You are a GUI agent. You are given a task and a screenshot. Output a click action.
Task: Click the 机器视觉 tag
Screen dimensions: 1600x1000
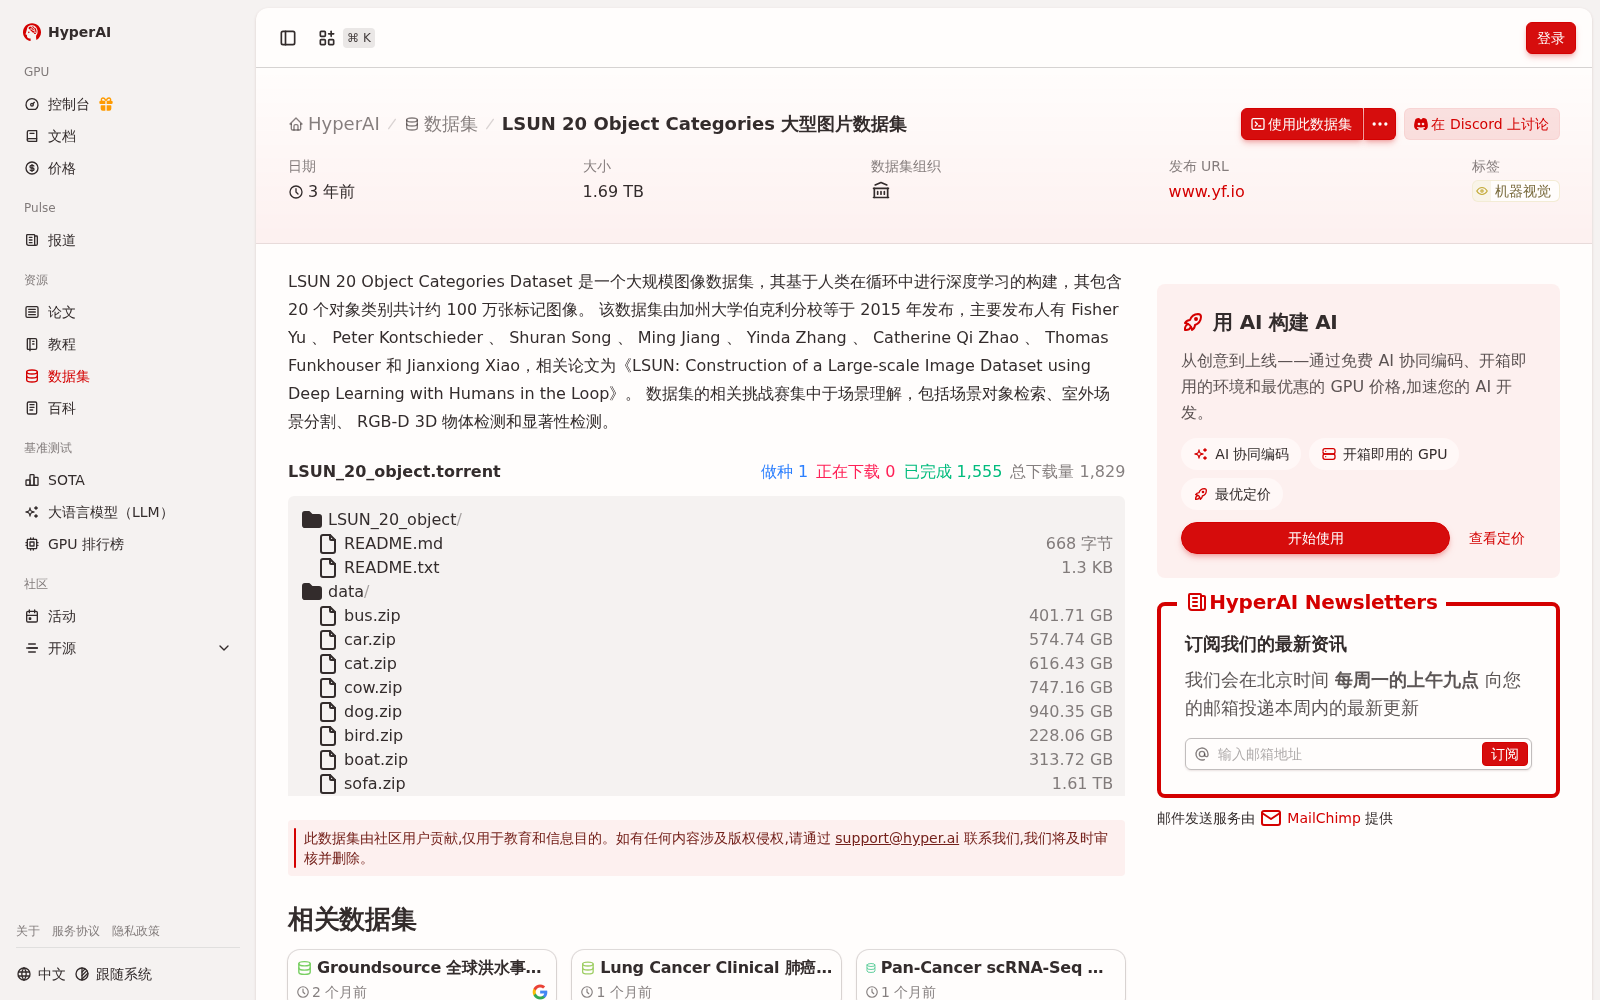[1515, 191]
